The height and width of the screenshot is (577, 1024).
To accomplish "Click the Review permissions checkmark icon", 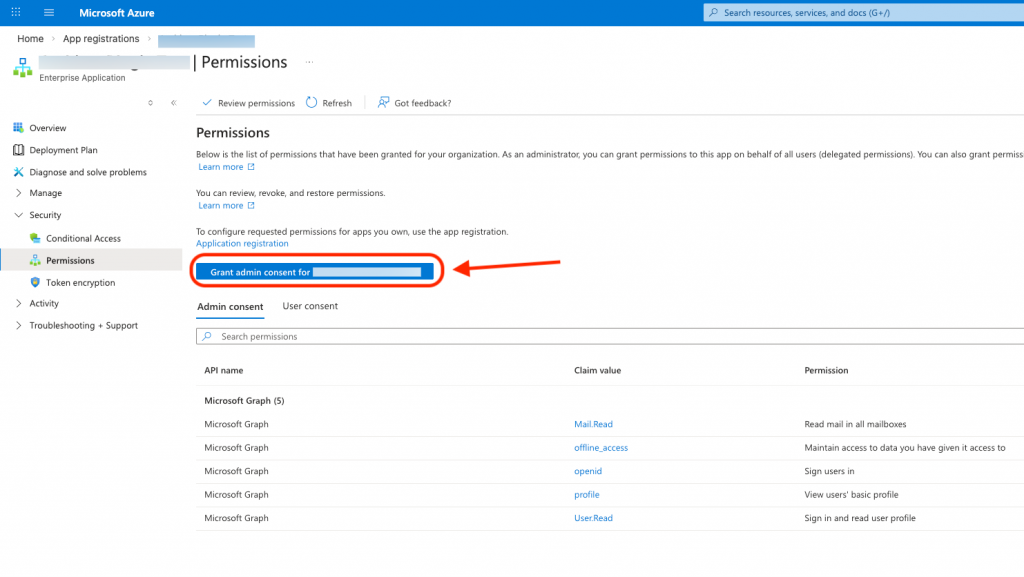I will [207, 102].
